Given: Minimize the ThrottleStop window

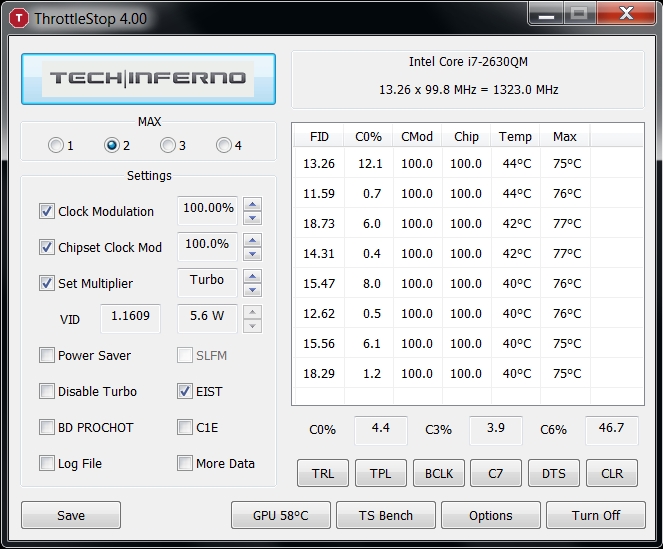Looking at the screenshot, I should click(546, 13).
